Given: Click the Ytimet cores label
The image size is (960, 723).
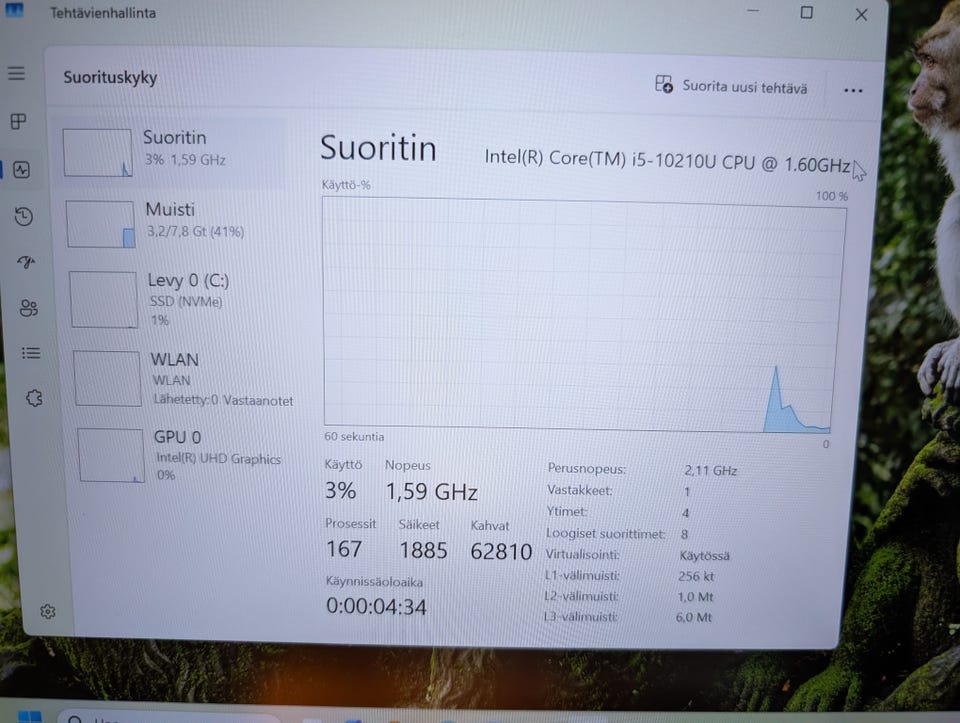Looking at the screenshot, I should 566,511.
